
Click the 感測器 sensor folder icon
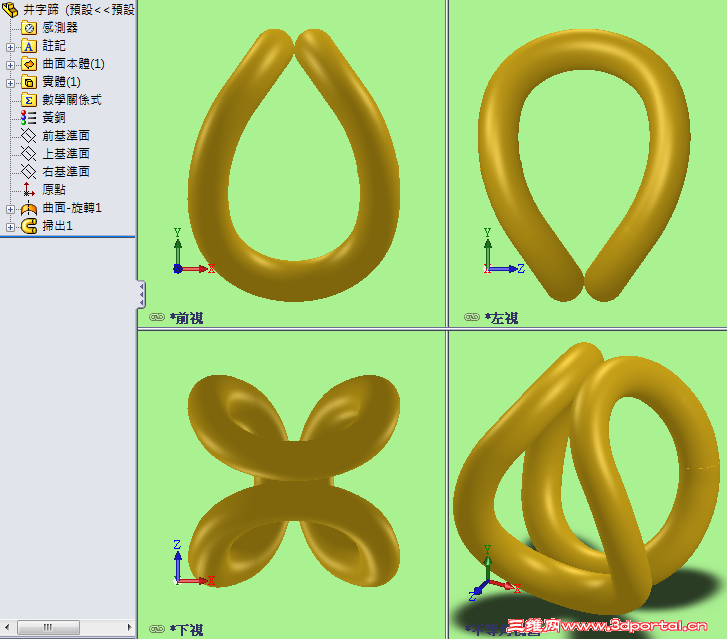[x=29, y=28]
